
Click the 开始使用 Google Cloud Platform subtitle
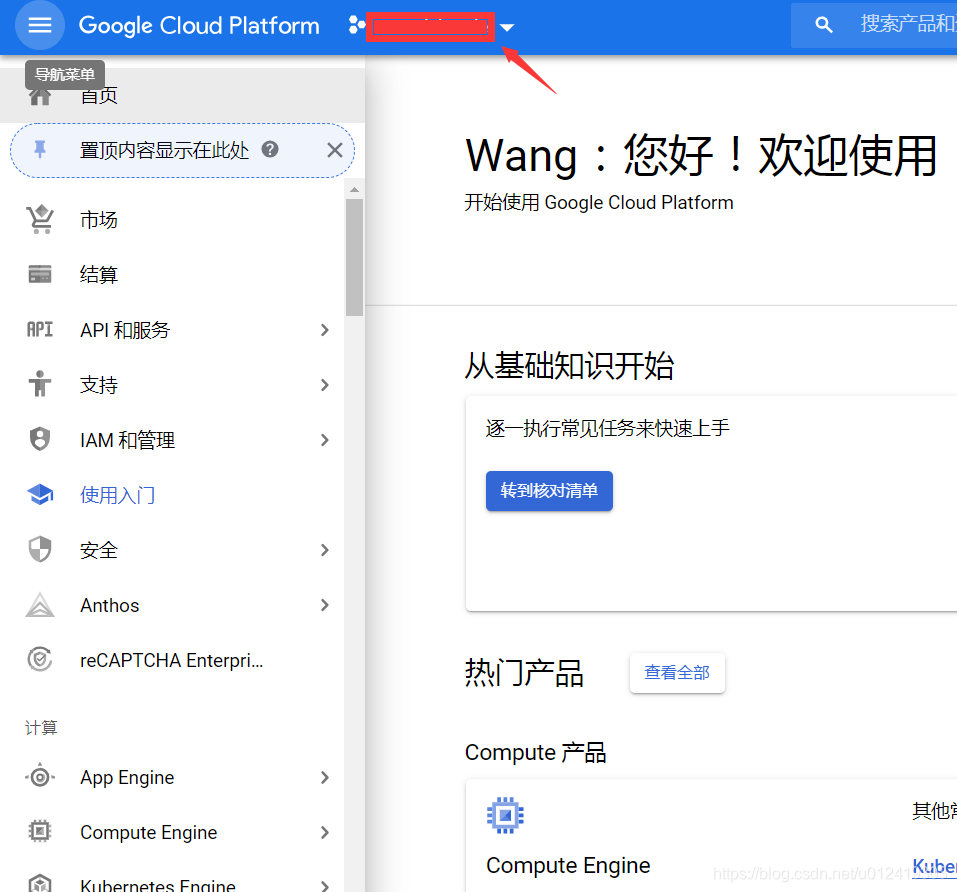(x=599, y=202)
